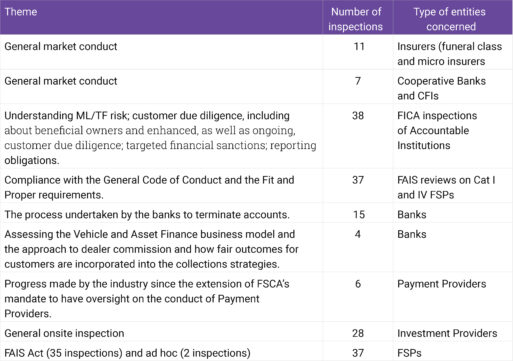
Task: Click the inspection count 7
Action: tap(358, 81)
